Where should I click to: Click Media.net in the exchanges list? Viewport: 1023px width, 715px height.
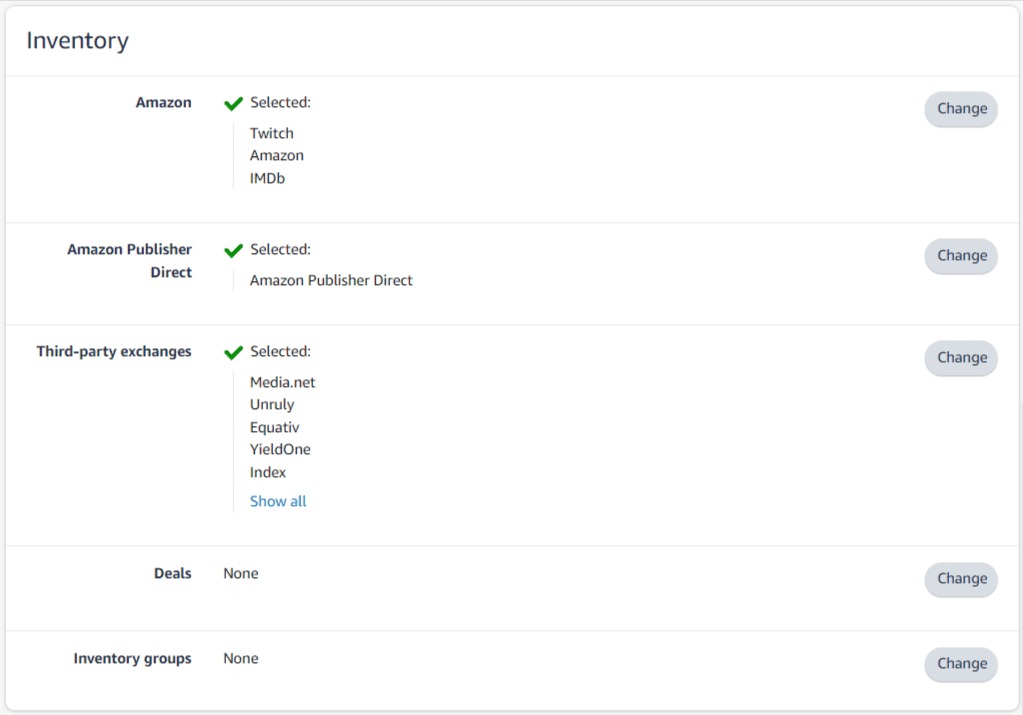click(x=283, y=382)
